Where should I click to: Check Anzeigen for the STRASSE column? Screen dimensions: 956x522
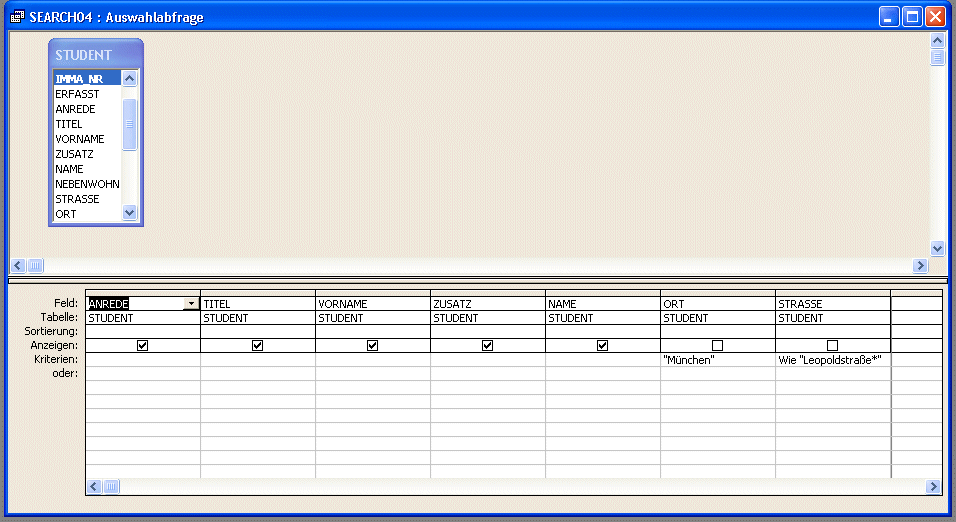coord(832,345)
